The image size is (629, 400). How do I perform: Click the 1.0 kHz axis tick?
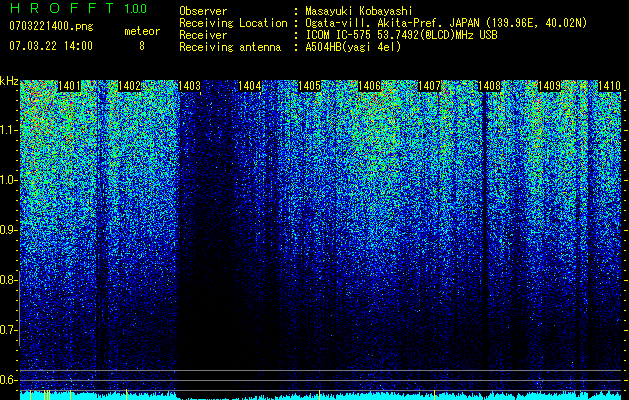click(8, 180)
